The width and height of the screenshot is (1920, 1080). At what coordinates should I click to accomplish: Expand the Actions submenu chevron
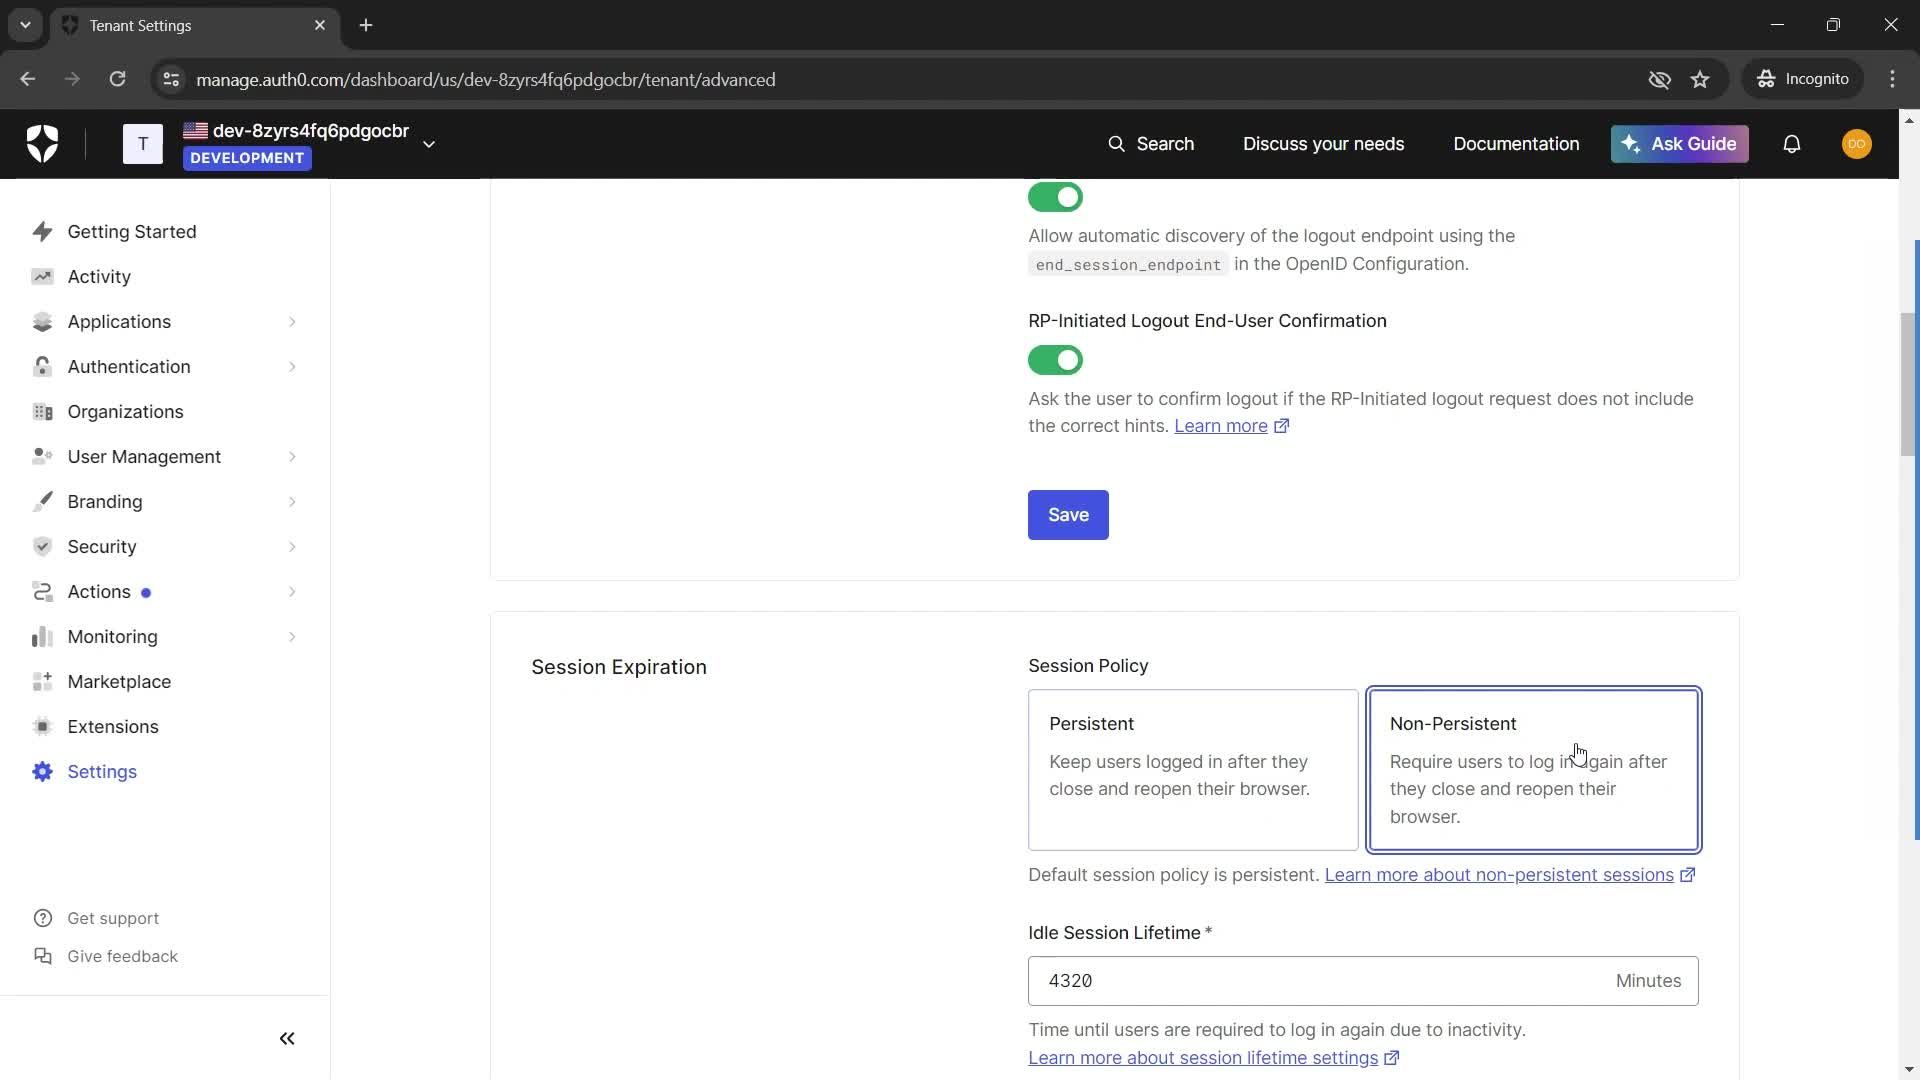[x=292, y=592]
